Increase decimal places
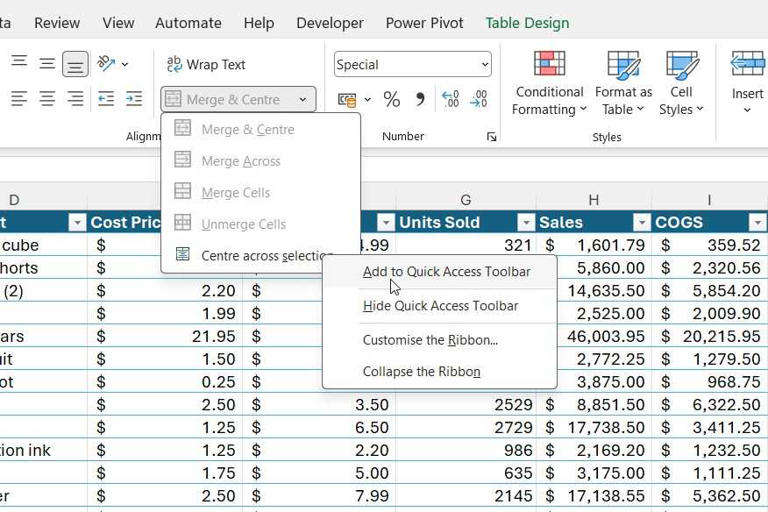Screen dimensions: 768x512 (450, 99)
